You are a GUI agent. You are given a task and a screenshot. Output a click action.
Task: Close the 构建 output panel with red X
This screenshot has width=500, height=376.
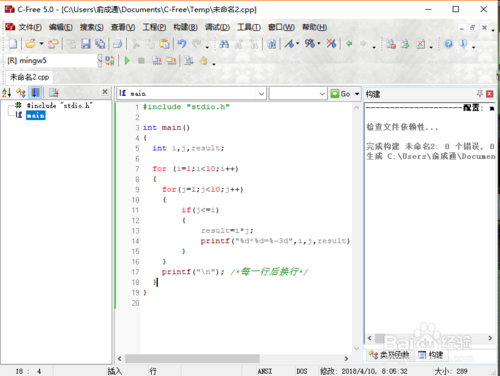coord(490,94)
